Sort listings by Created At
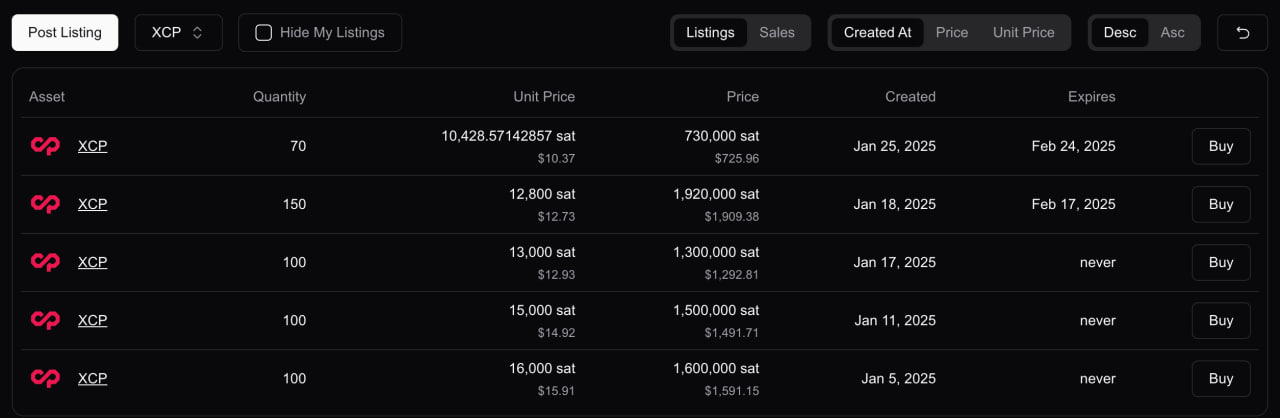The image size is (1280, 418). 877,32
